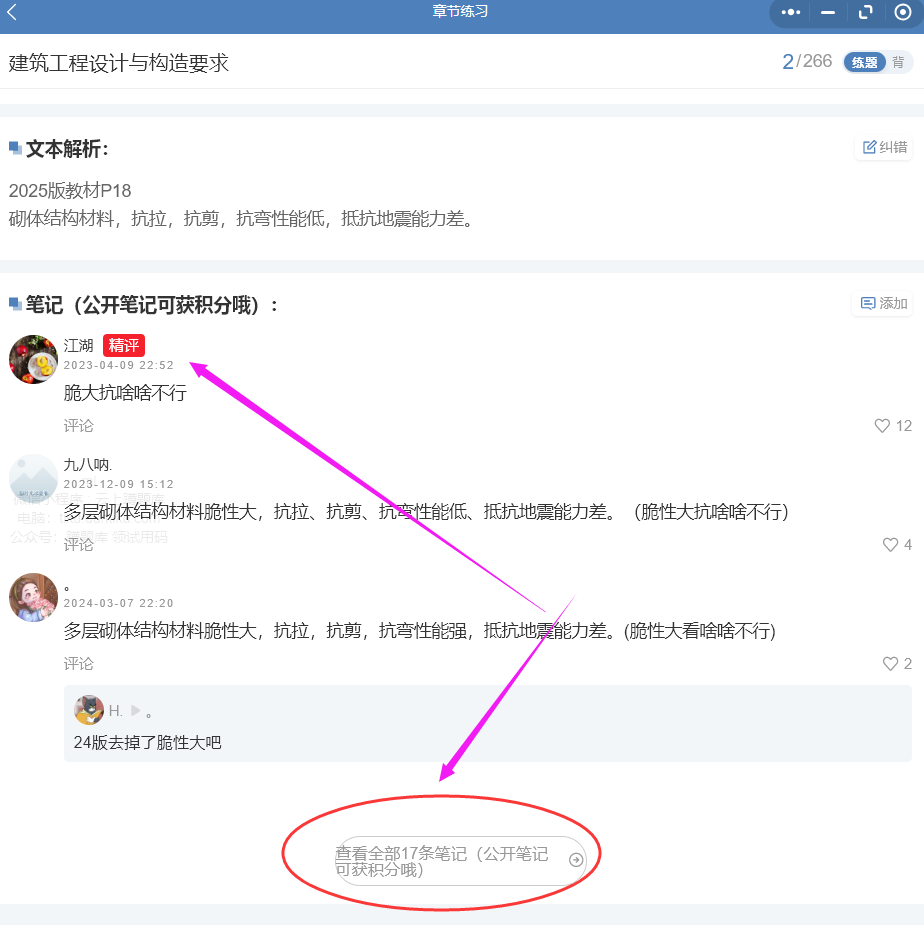The height and width of the screenshot is (925, 924).
Task: Click note text 脆大抗啥啥不行
Action: click(125, 392)
